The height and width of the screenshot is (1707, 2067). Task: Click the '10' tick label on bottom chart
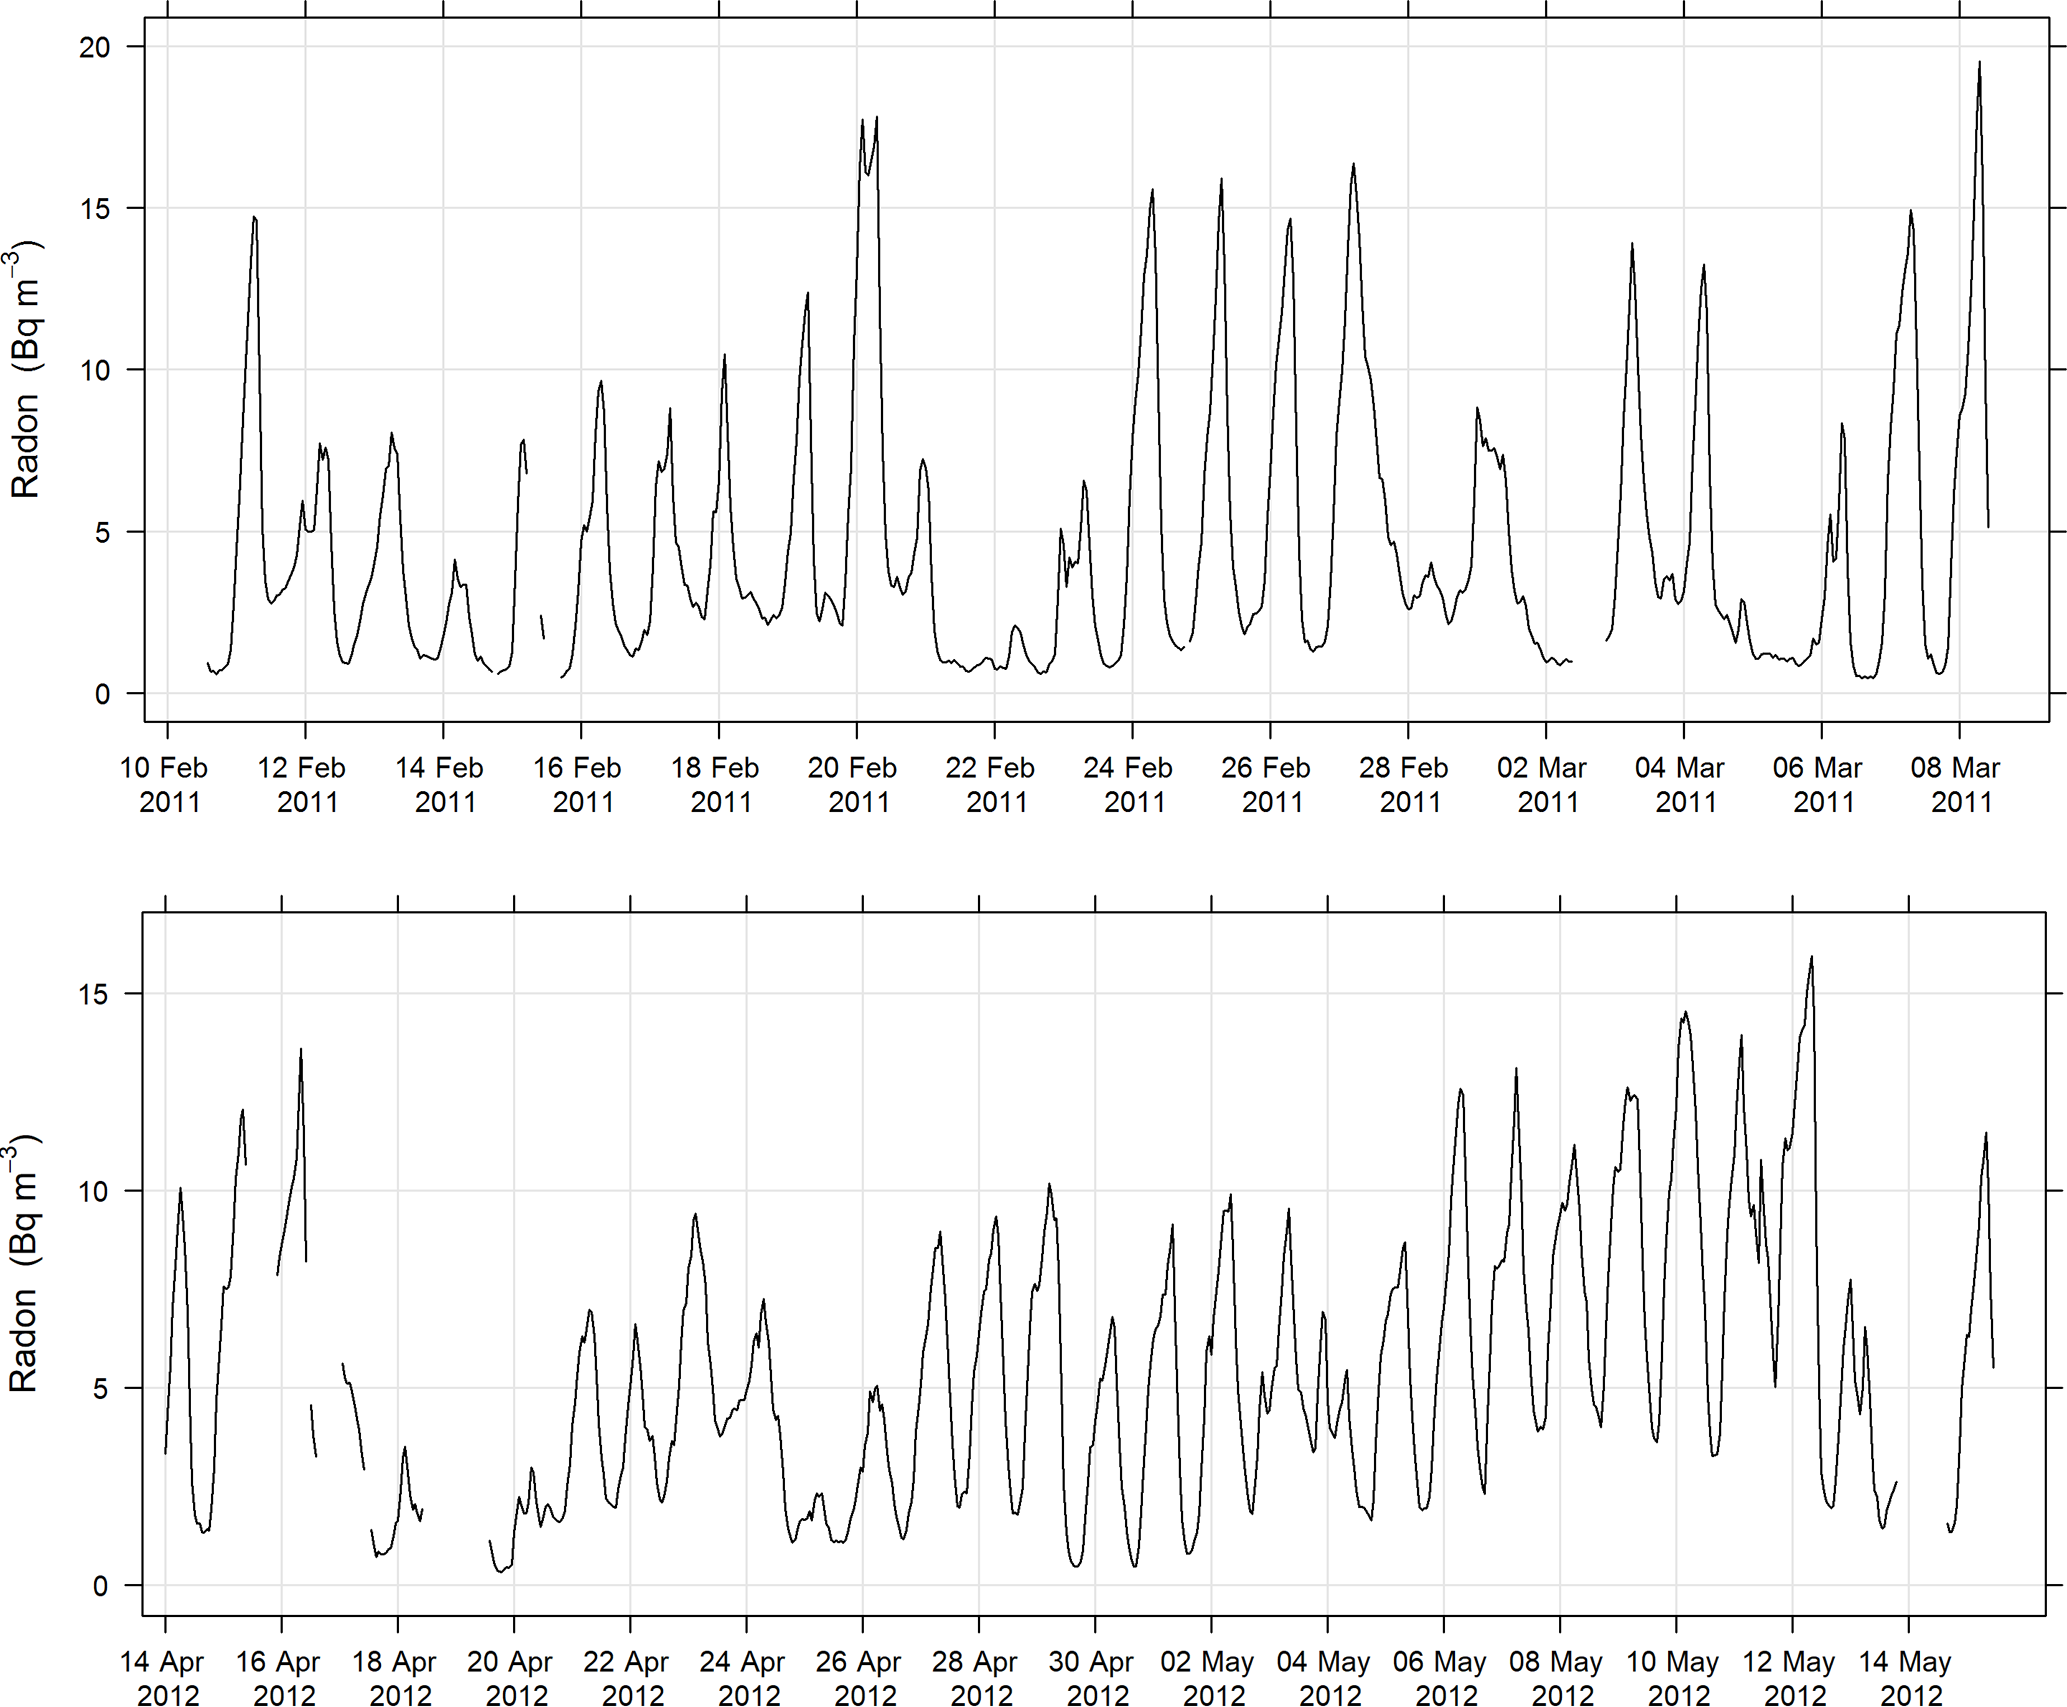[93, 1192]
